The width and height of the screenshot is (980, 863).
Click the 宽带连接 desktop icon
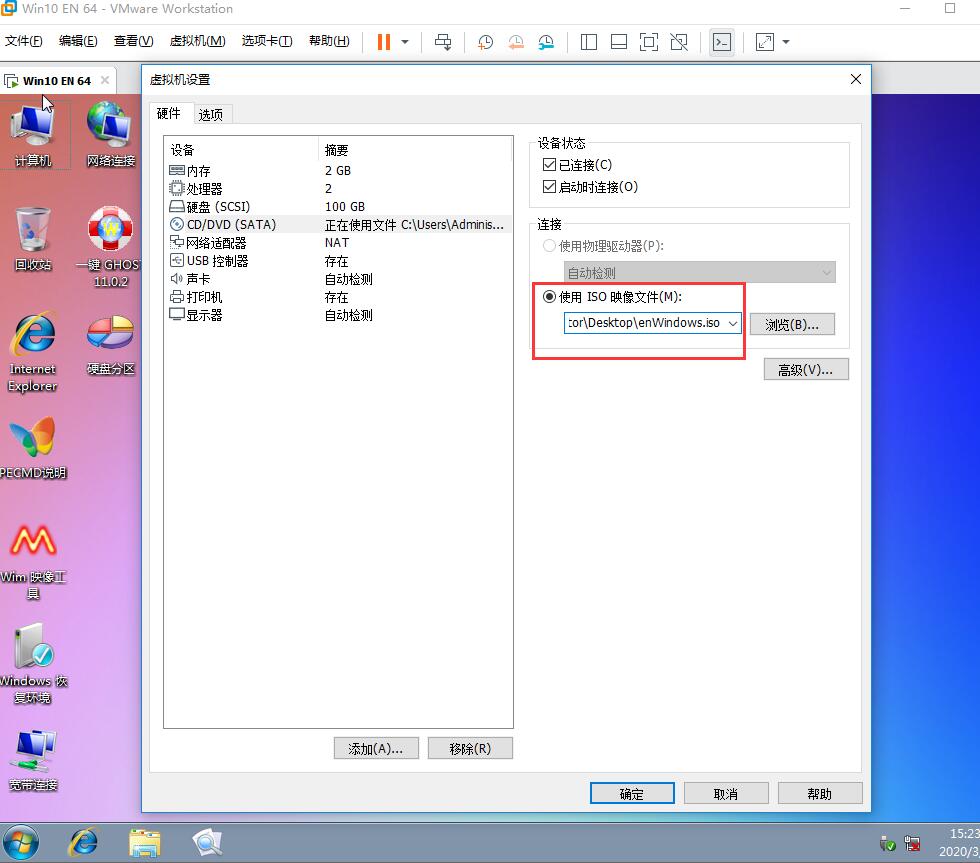[x=33, y=760]
